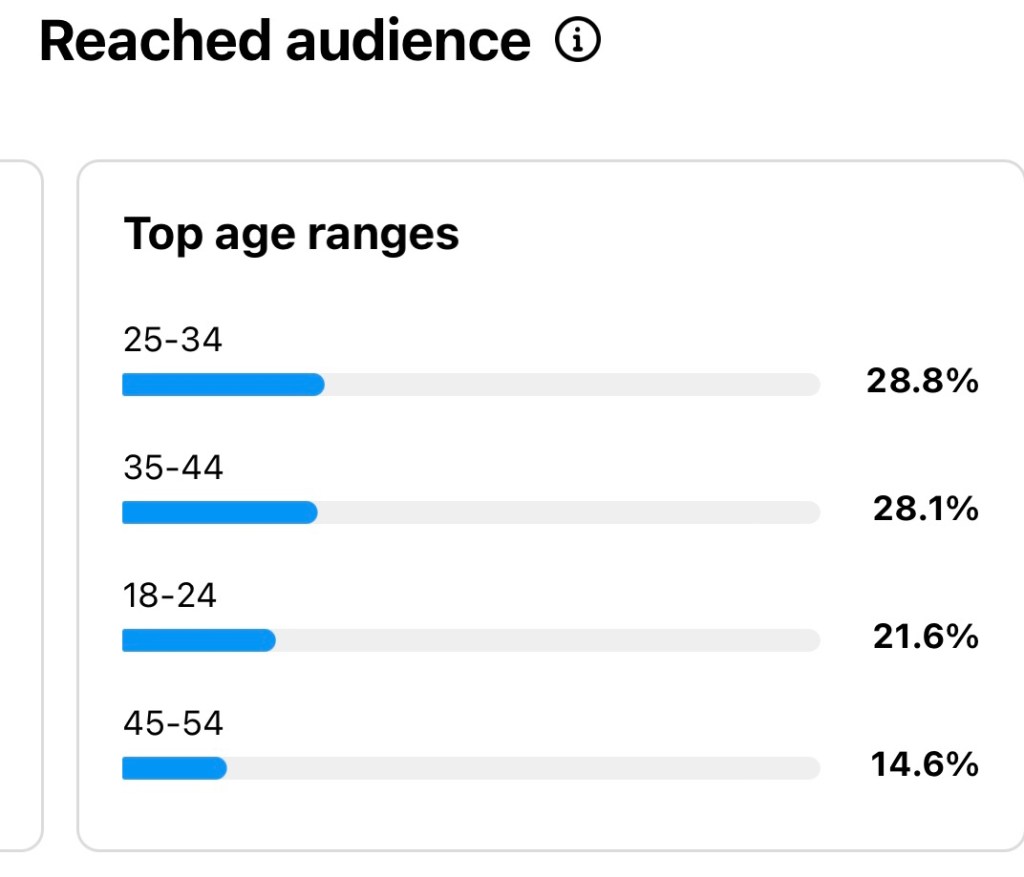This screenshot has height=877, width=1024.
Task: Click the Reached audience heading
Action: [x=285, y=41]
